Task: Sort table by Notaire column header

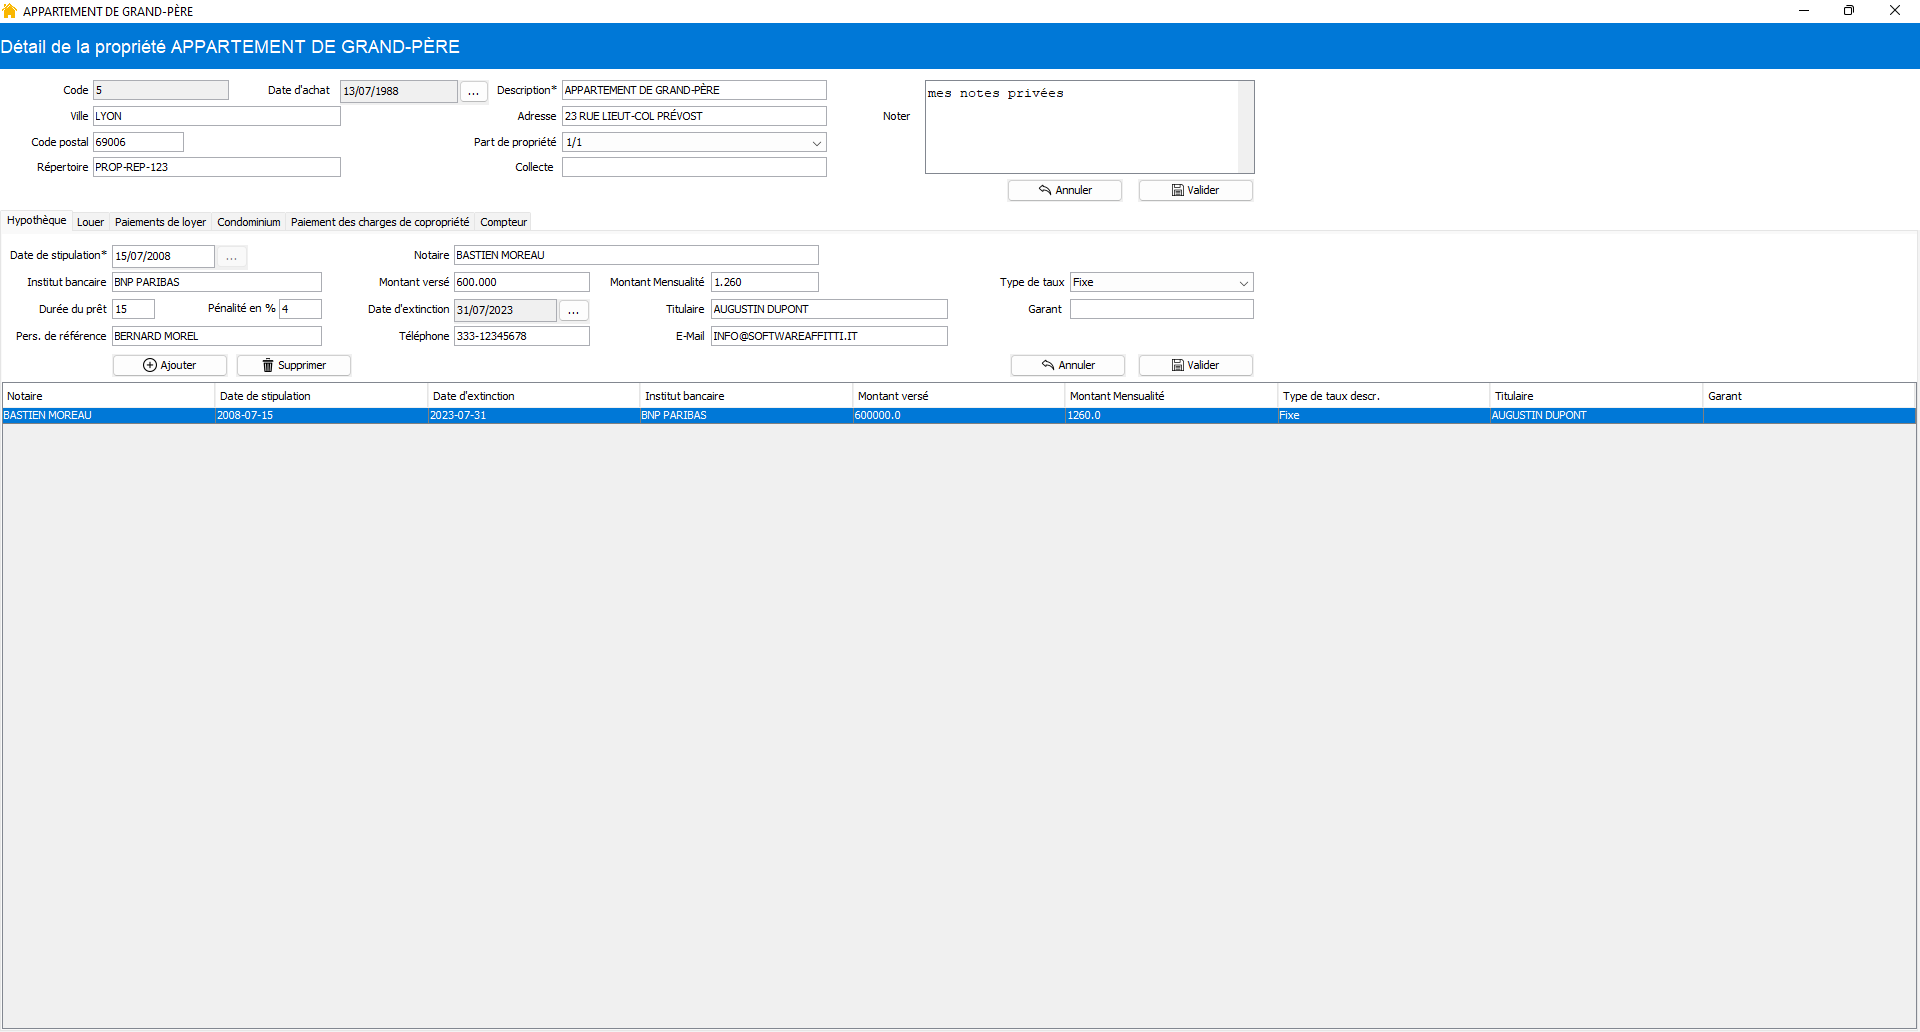Action: (108, 396)
